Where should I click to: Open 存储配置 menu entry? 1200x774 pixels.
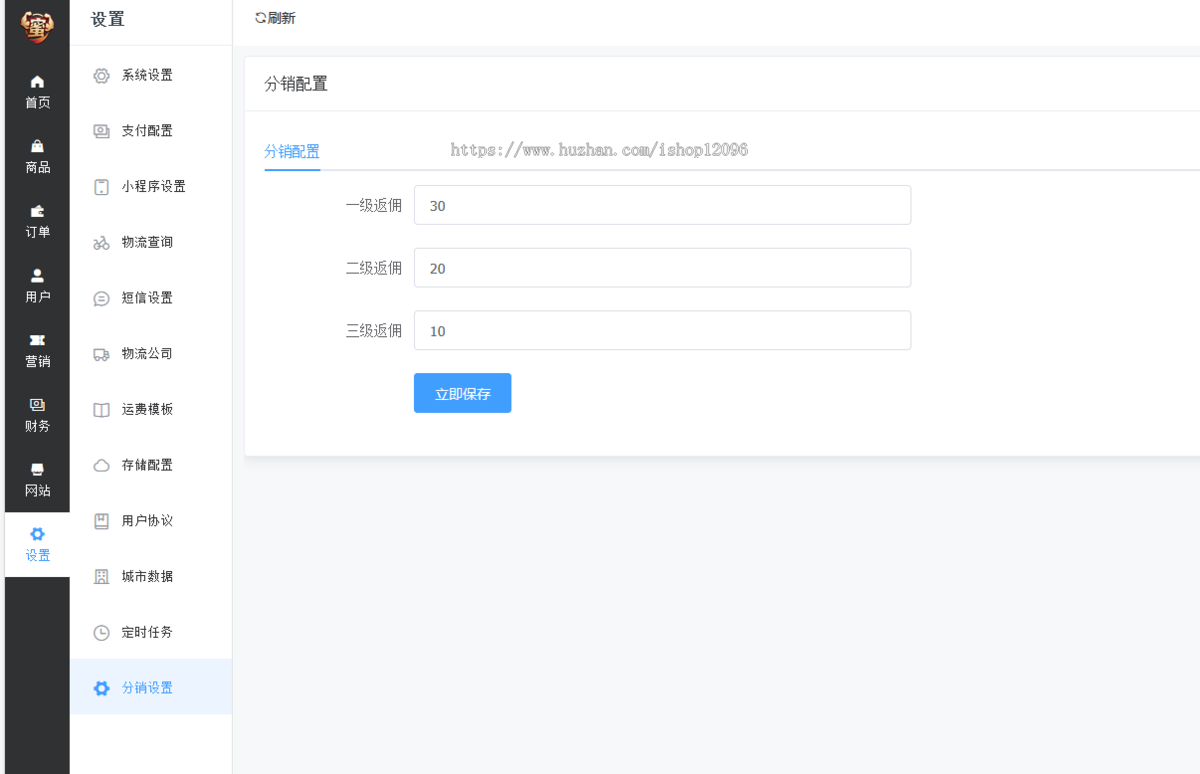pyautogui.click(x=151, y=465)
